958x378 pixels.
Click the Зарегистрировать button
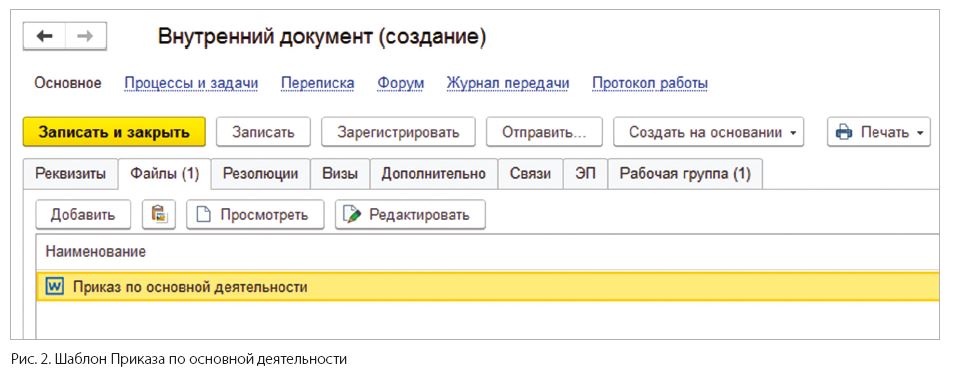[x=398, y=132]
